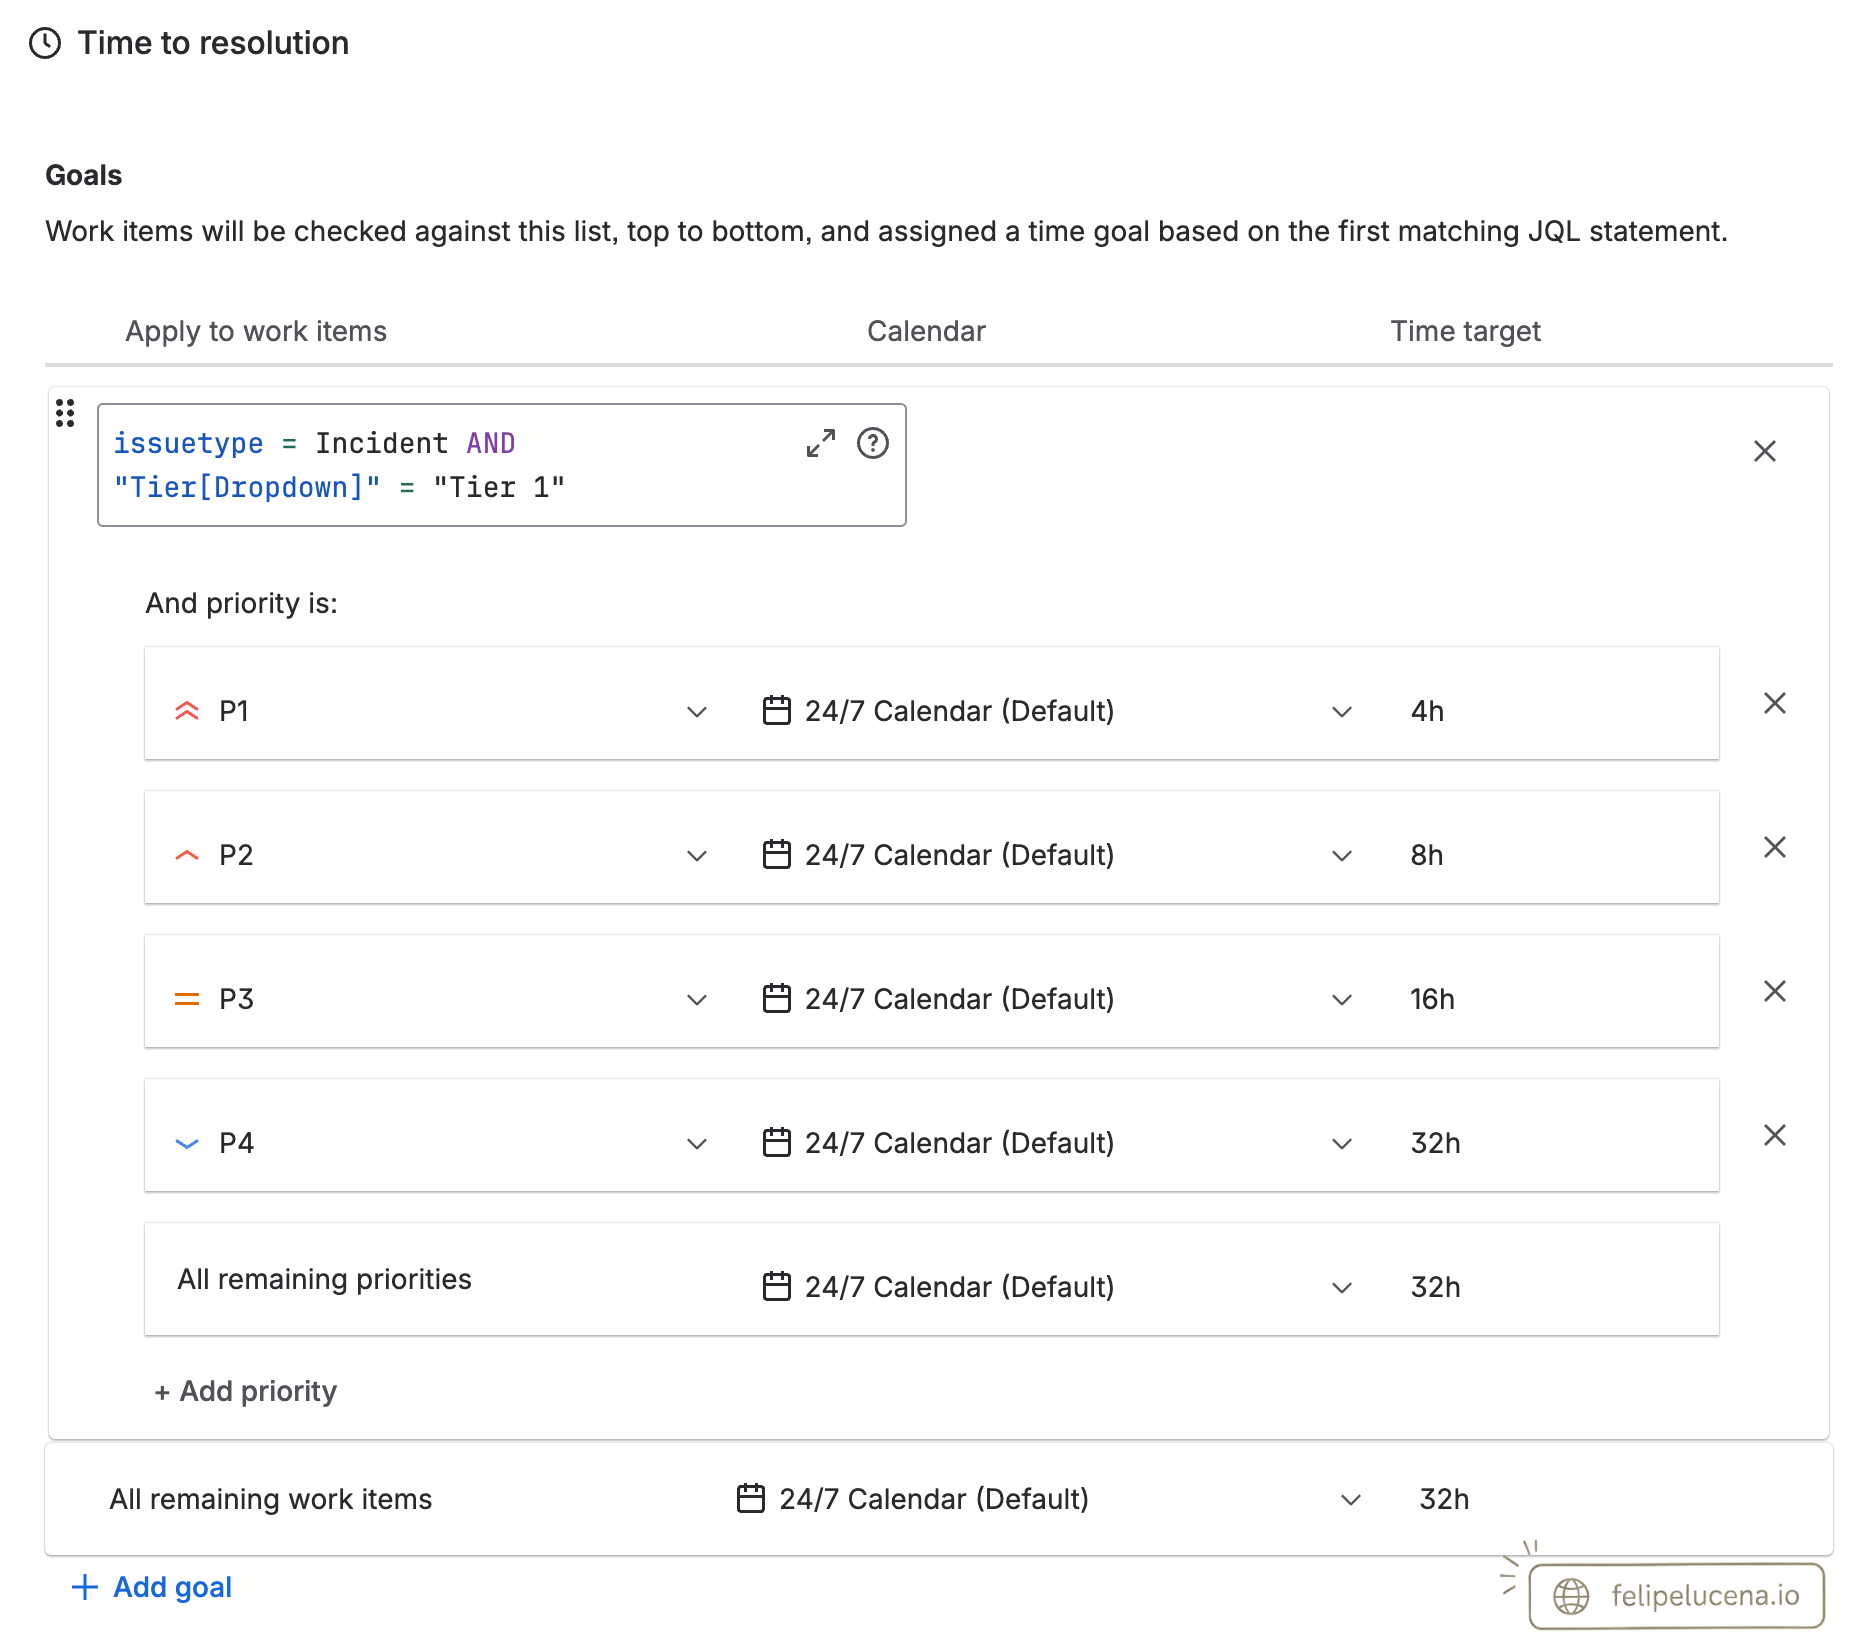This screenshot has width=1860, height=1642.
Task: Click the P3 medium priority equals icon
Action: coord(187,999)
